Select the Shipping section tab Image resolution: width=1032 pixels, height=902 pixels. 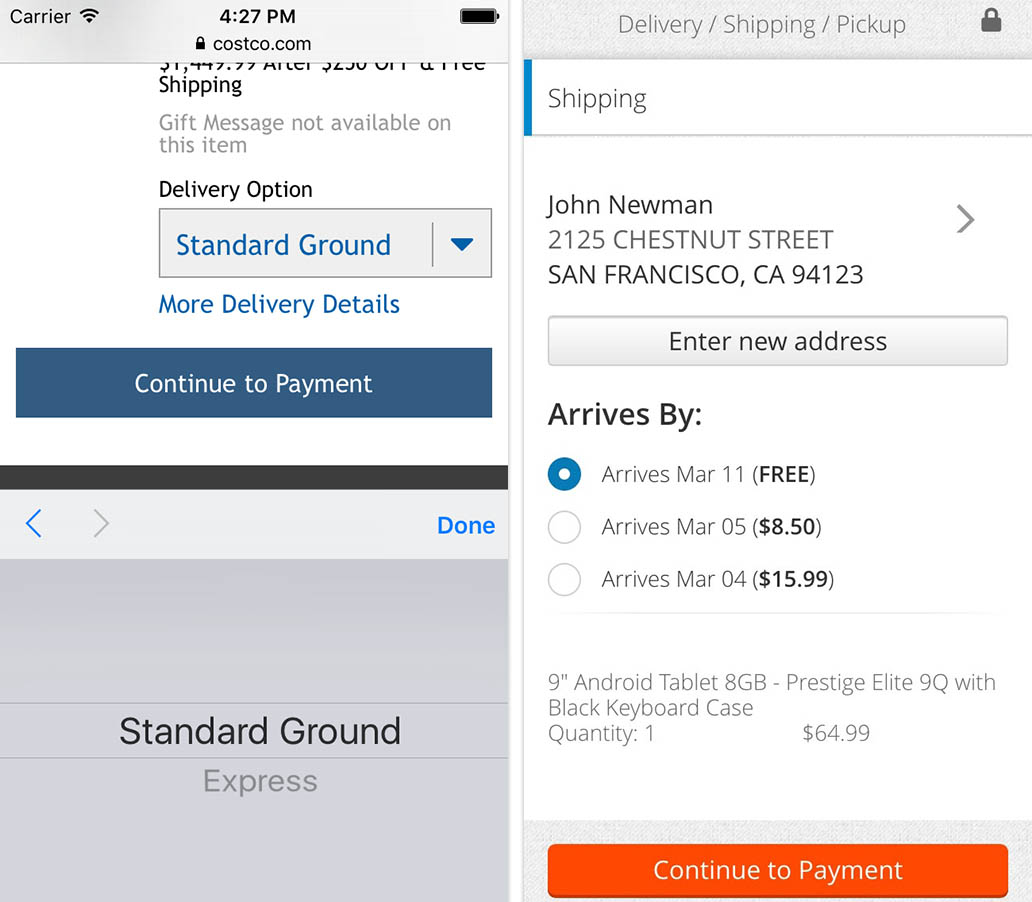point(597,98)
